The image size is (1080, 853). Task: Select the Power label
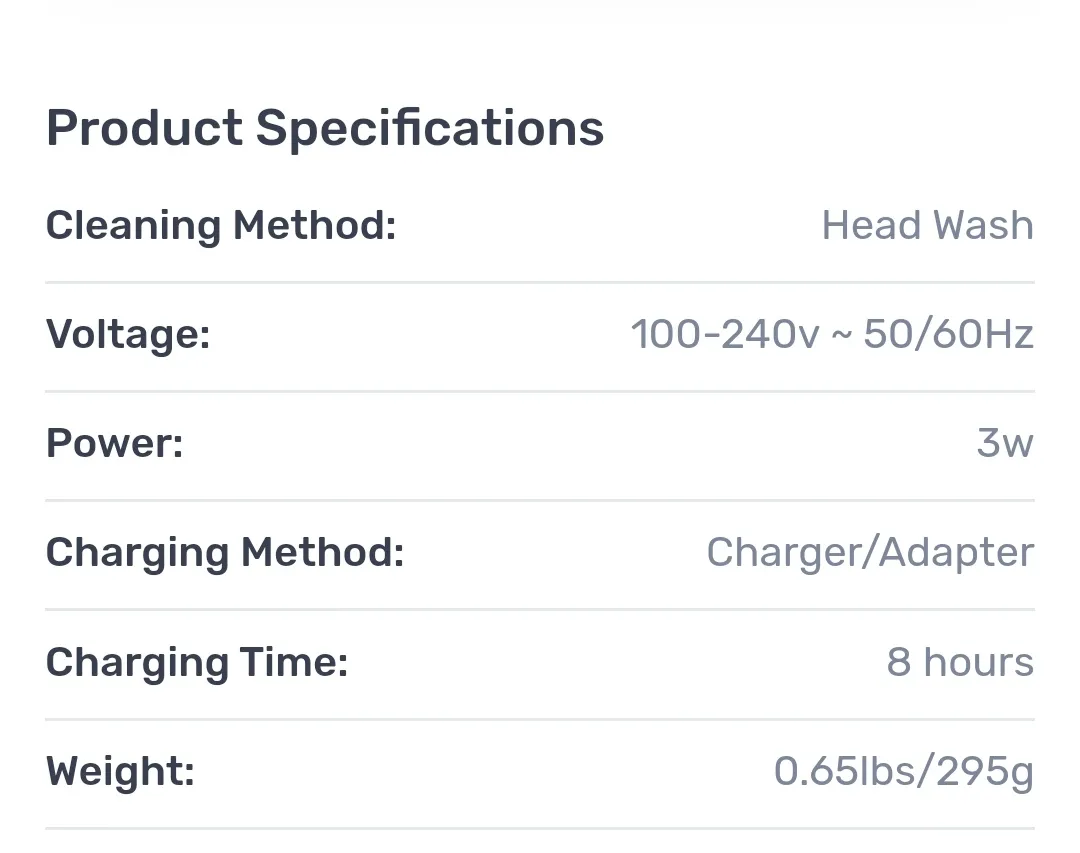[114, 443]
